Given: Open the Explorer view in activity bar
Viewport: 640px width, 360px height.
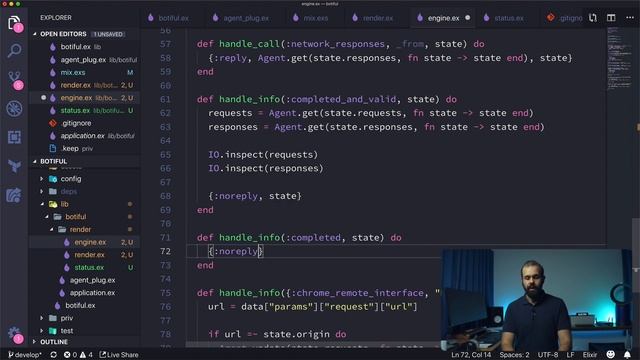Looking at the screenshot, I should (x=14, y=23).
